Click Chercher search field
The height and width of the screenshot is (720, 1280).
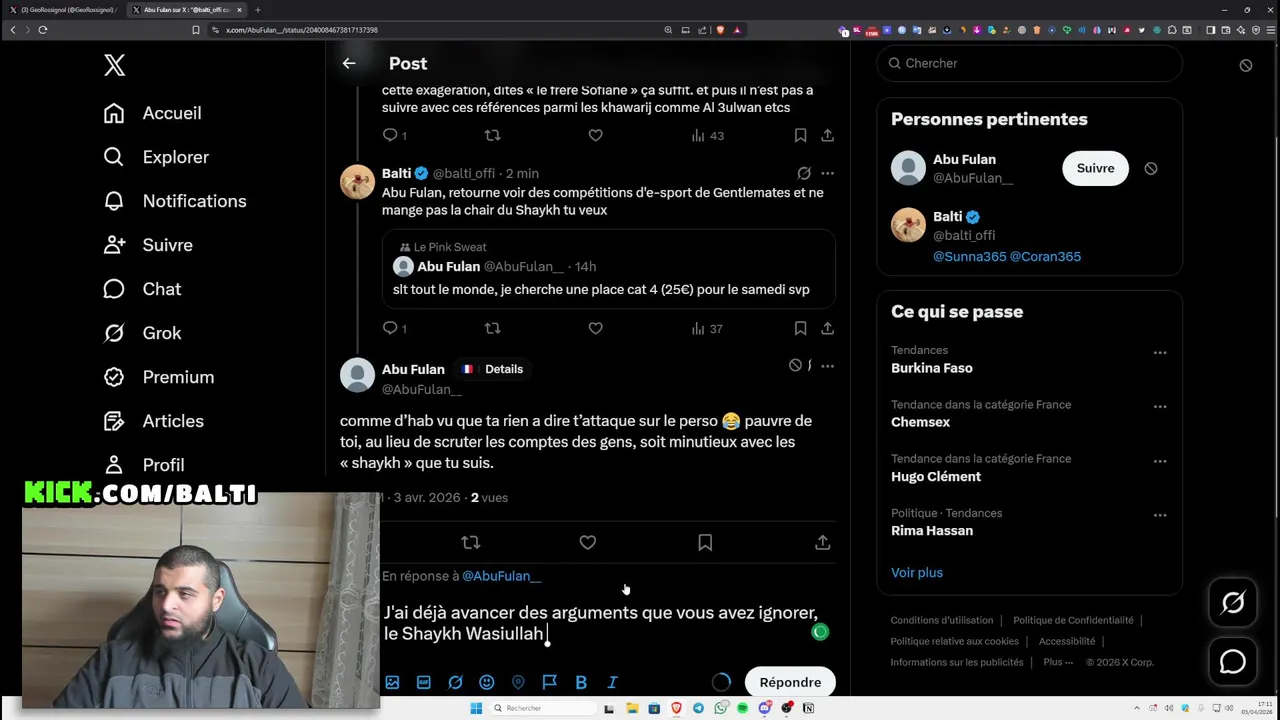pyautogui.click(x=1029, y=63)
